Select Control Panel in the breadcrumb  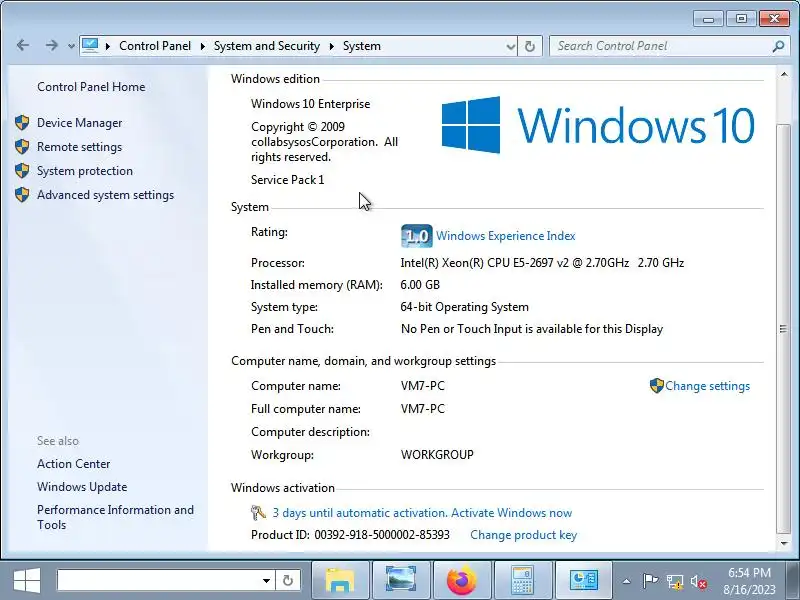155,46
